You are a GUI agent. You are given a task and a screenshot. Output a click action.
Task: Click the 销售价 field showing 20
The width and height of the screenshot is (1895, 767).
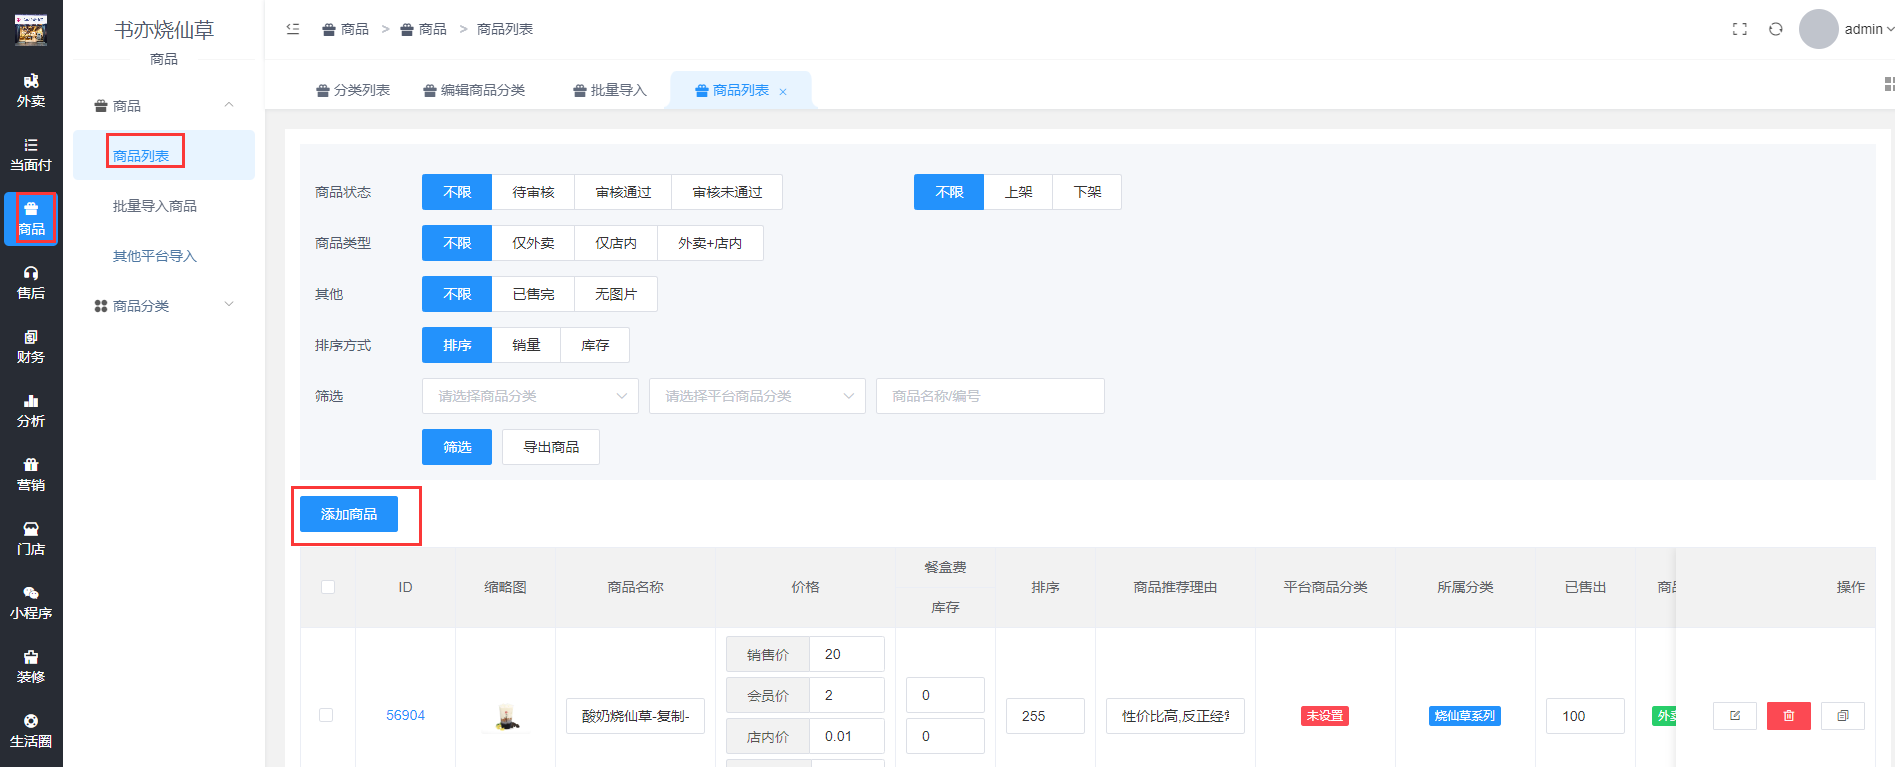pyautogui.click(x=847, y=654)
